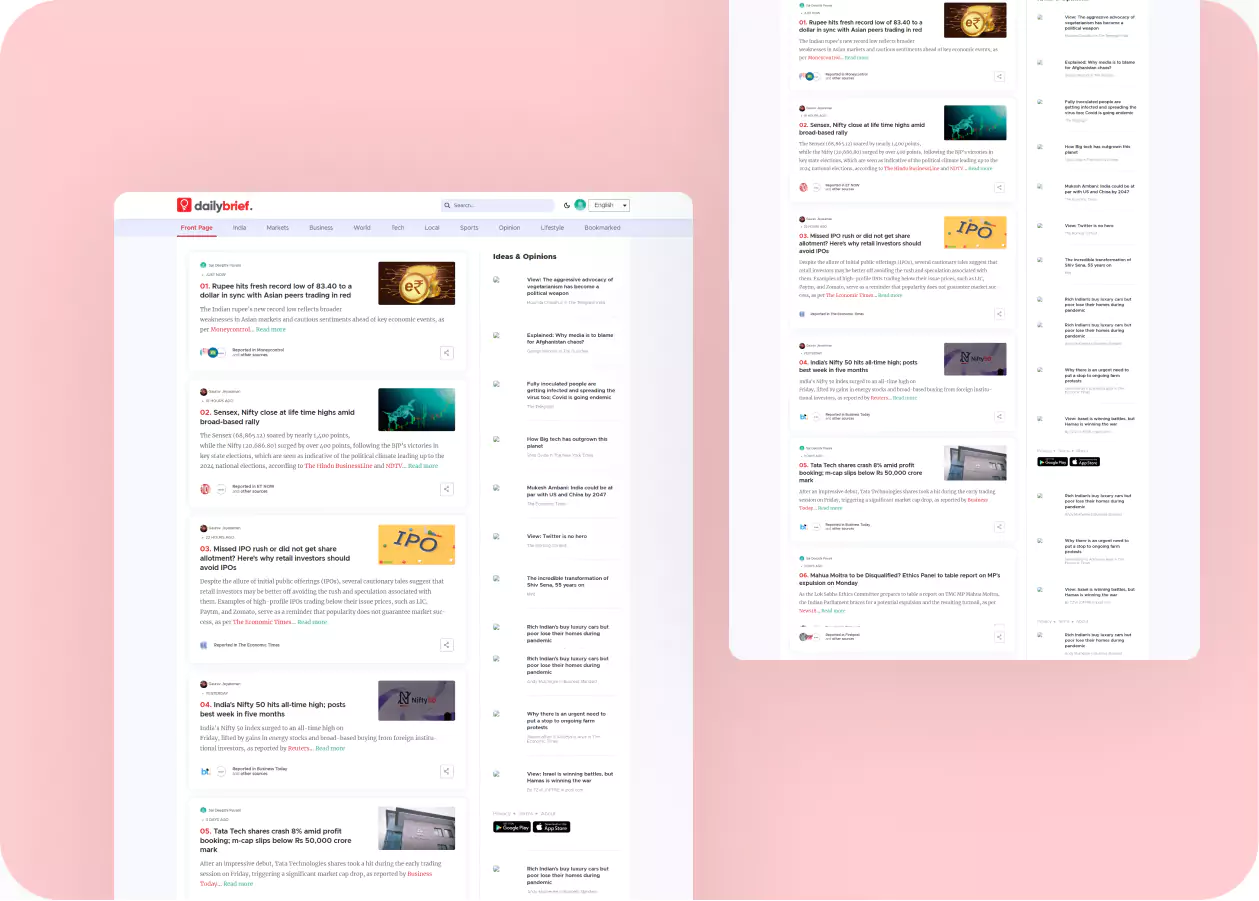Open the Local tab
1259x901 pixels.
click(x=432, y=228)
